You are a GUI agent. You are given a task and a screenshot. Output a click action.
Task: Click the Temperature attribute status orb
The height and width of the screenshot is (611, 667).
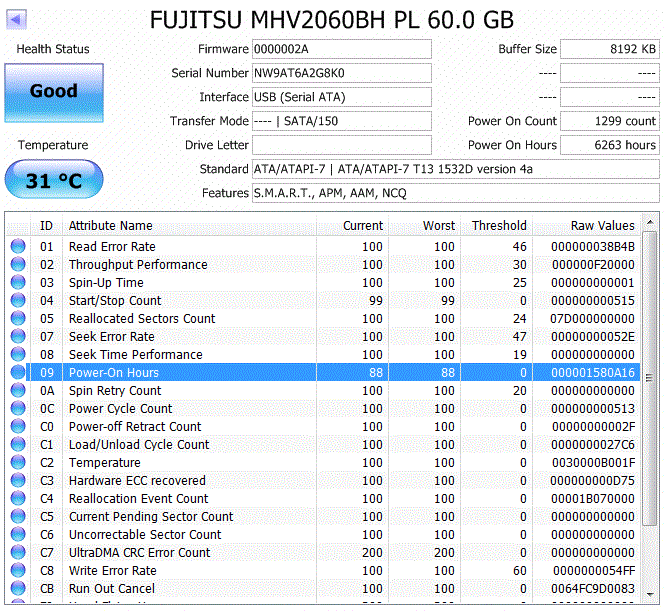pyautogui.click(x=18, y=463)
